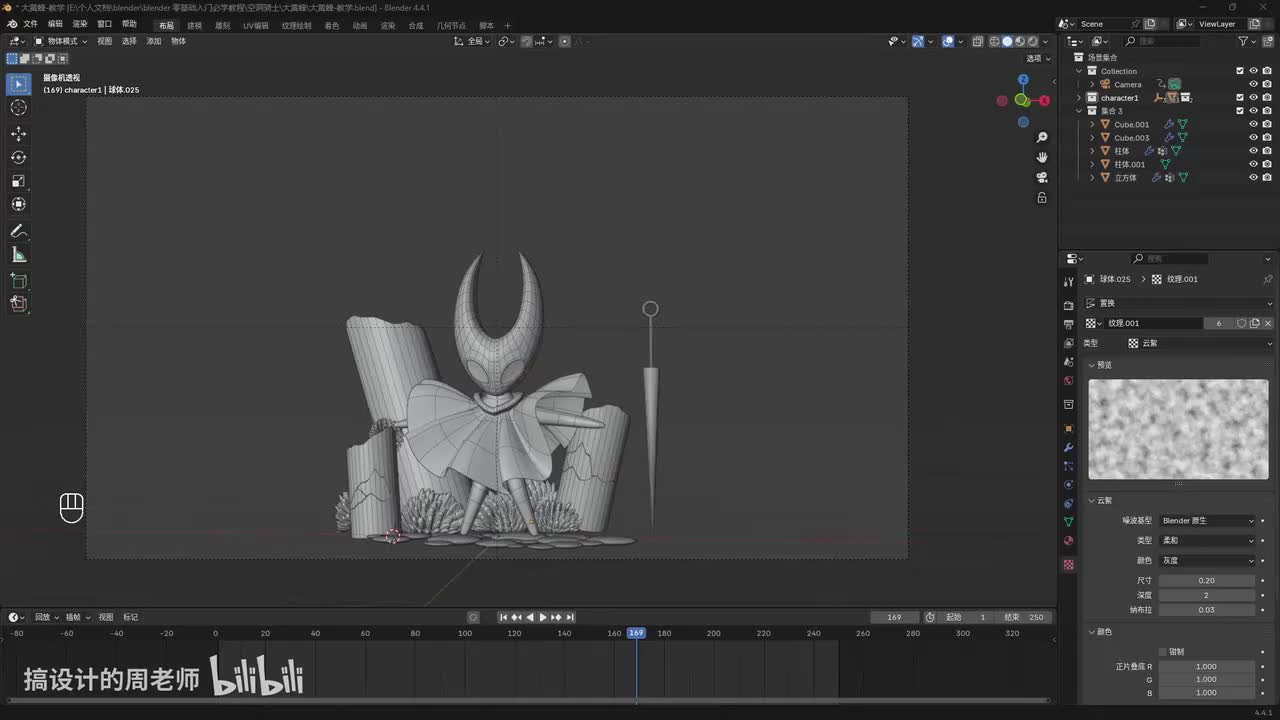Toggle camera view icon in viewport
The image size is (1280, 720).
click(1042, 178)
